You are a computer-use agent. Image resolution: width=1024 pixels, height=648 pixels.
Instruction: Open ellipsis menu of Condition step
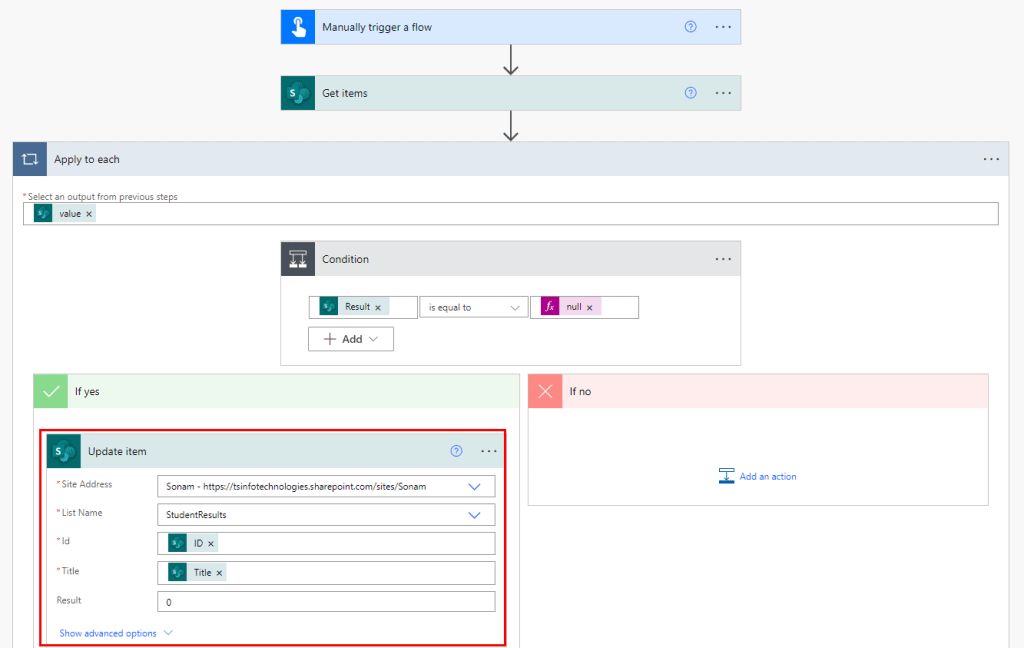(723, 259)
